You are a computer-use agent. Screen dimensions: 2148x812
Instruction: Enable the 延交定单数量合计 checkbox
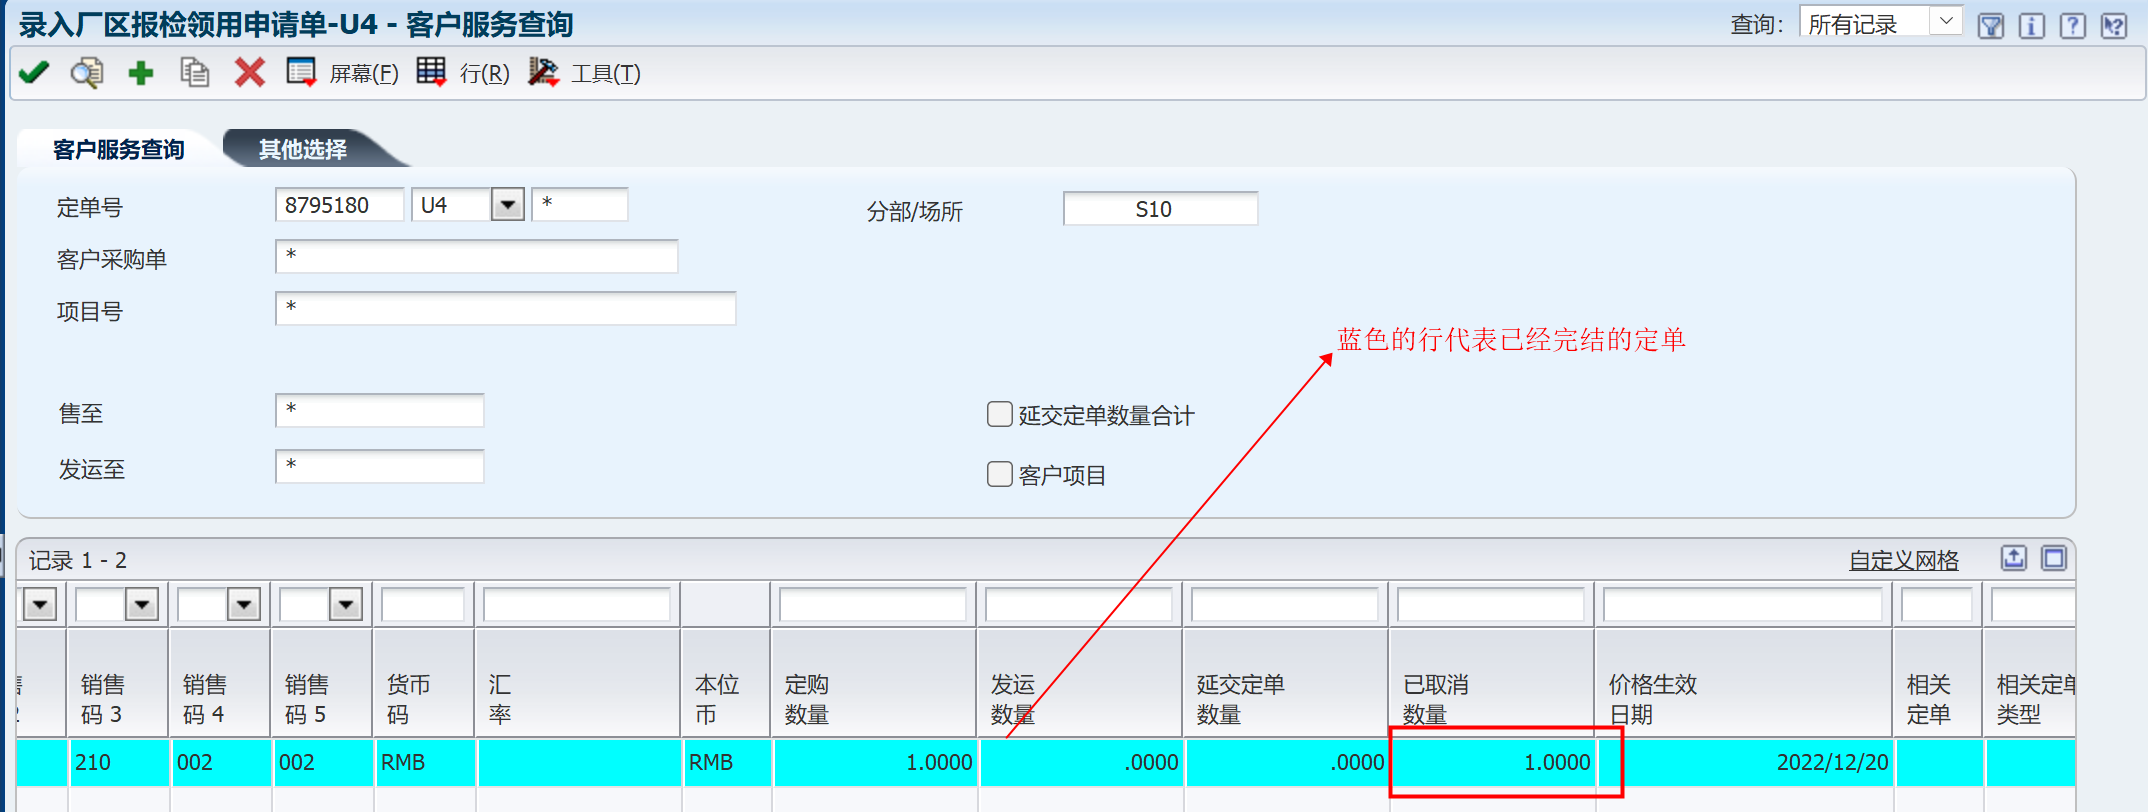pyautogui.click(x=1000, y=414)
